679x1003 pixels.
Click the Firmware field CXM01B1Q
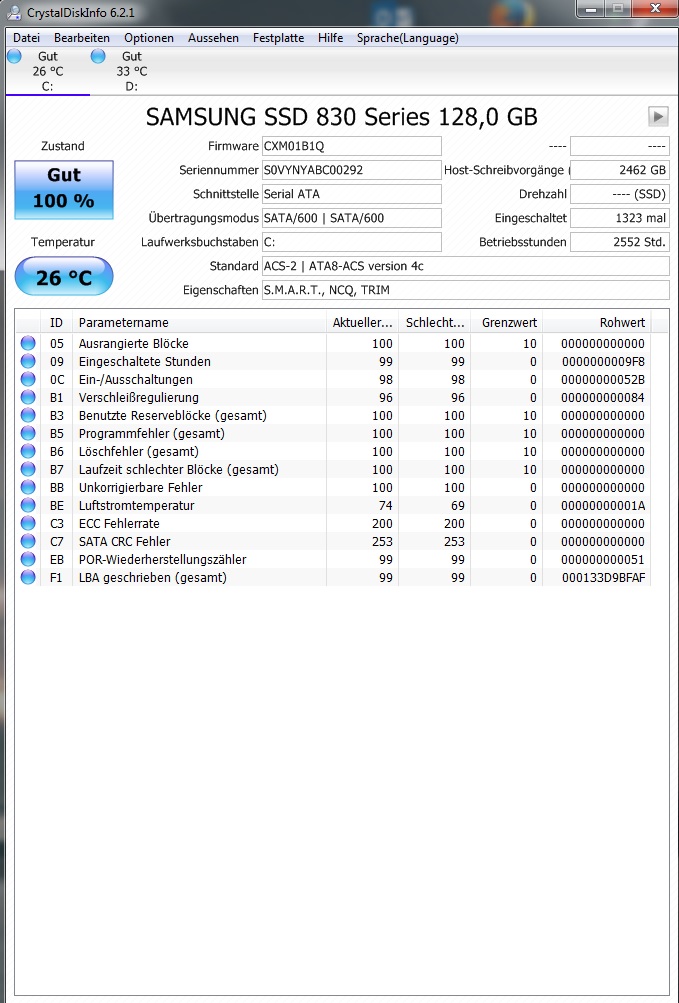pyautogui.click(x=351, y=146)
